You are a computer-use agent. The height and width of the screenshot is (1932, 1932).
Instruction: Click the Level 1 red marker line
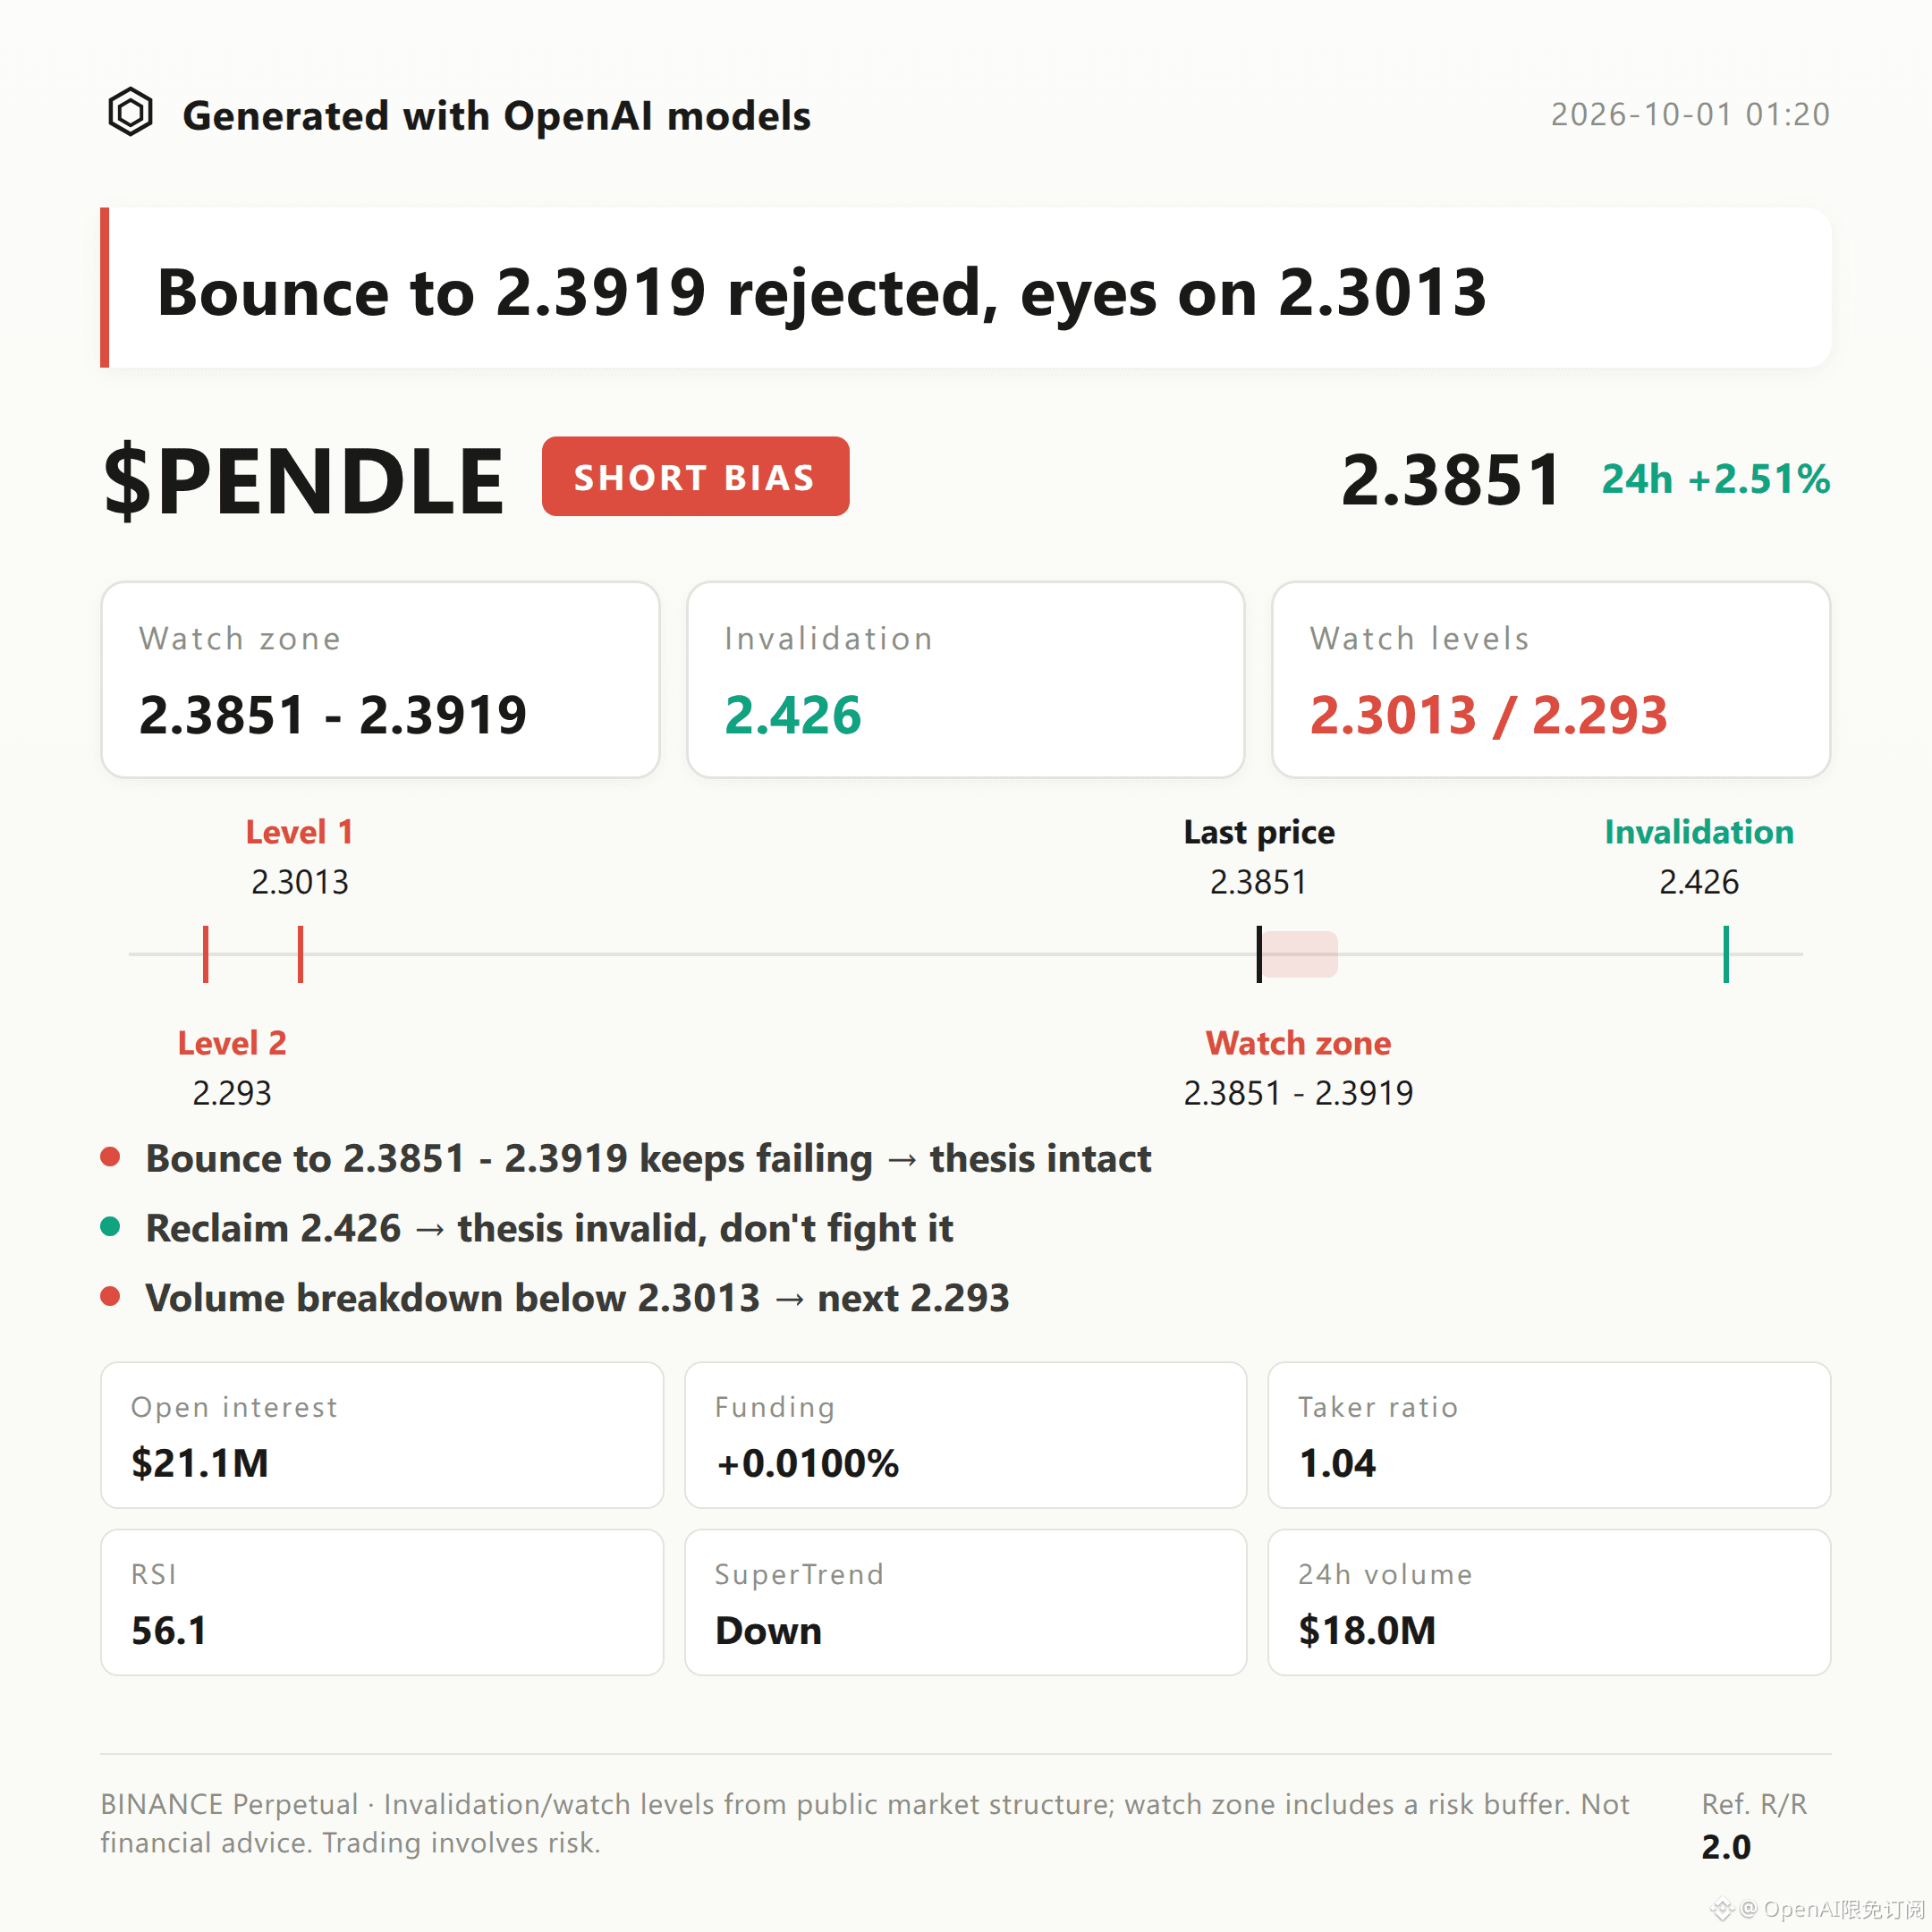click(x=300, y=954)
